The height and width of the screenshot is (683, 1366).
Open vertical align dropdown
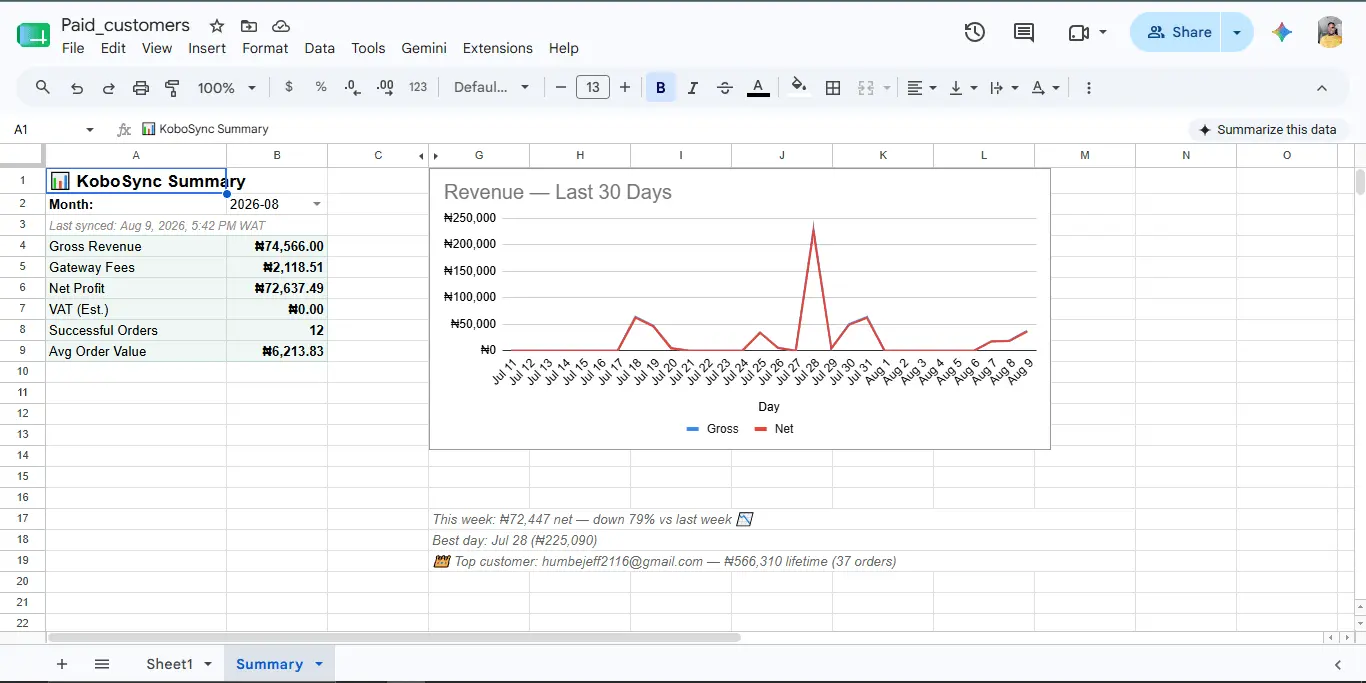pos(962,88)
